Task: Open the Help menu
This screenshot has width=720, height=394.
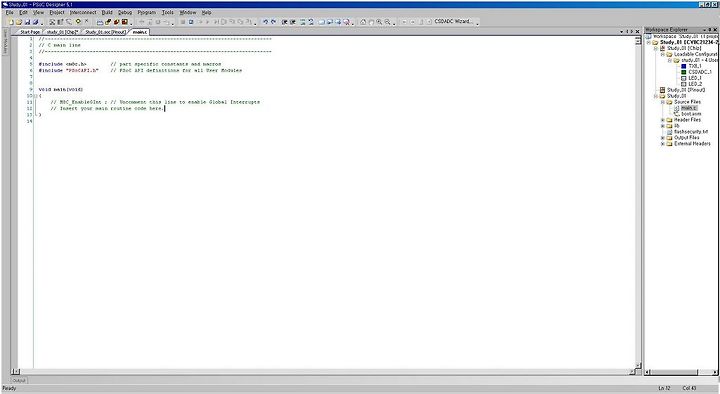Action: click(207, 12)
